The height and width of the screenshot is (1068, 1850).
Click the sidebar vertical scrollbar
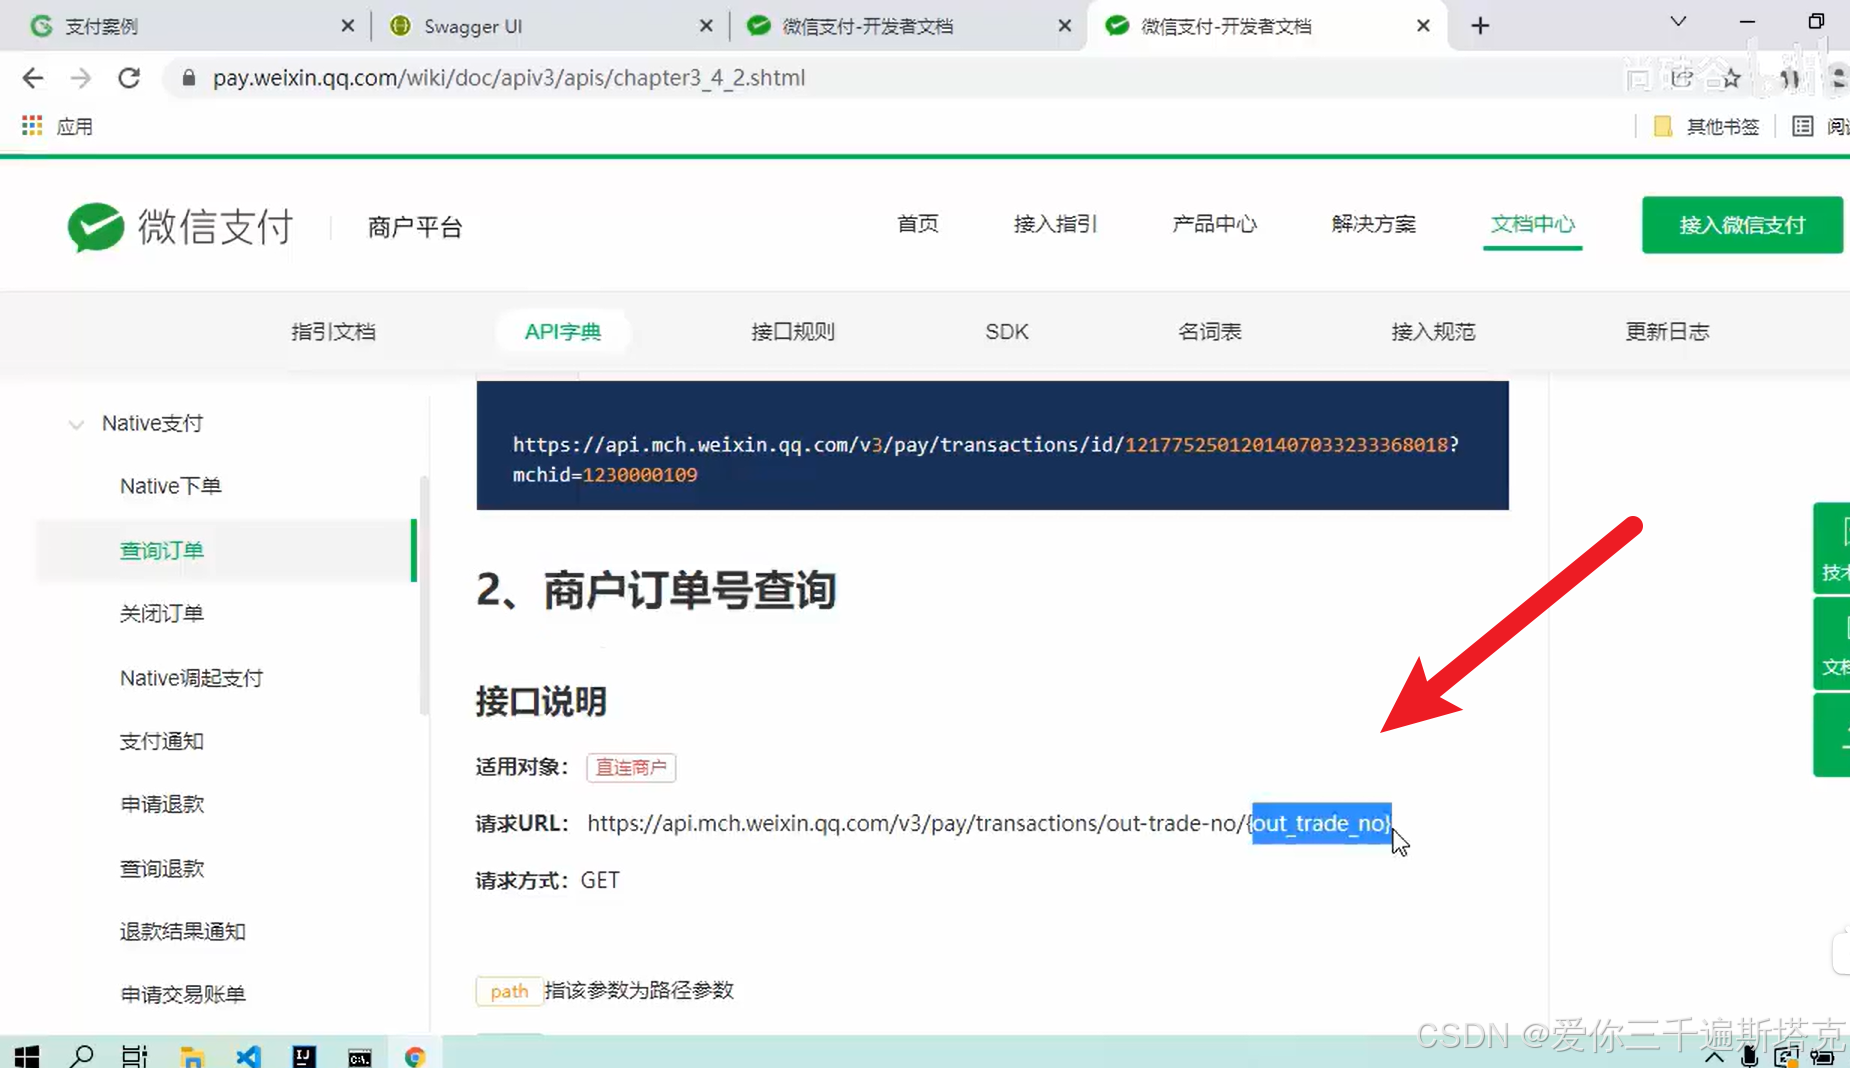pos(424,595)
